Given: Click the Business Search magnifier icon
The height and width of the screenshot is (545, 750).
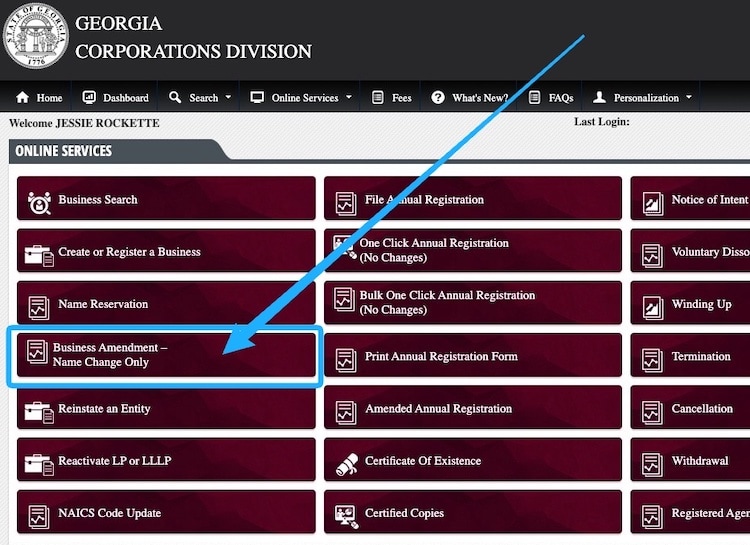Looking at the screenshot, I should (x=39, y=200).
